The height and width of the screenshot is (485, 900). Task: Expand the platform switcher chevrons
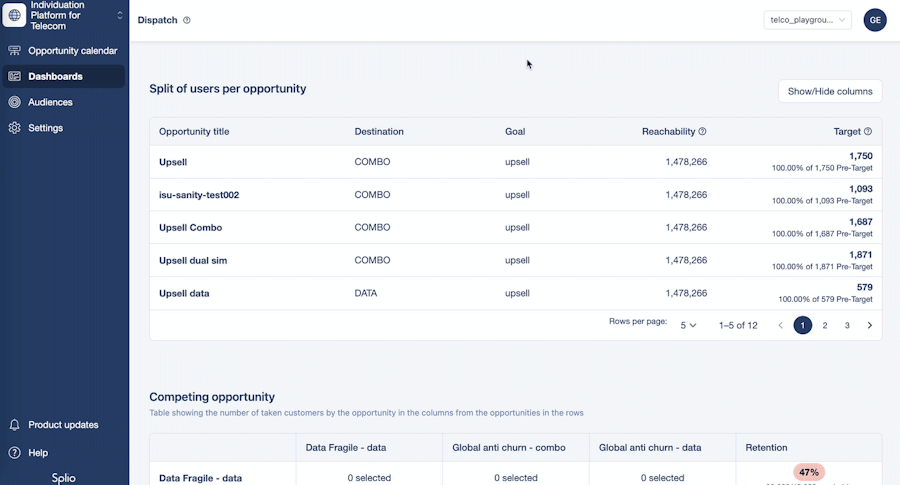pos(120,15)
